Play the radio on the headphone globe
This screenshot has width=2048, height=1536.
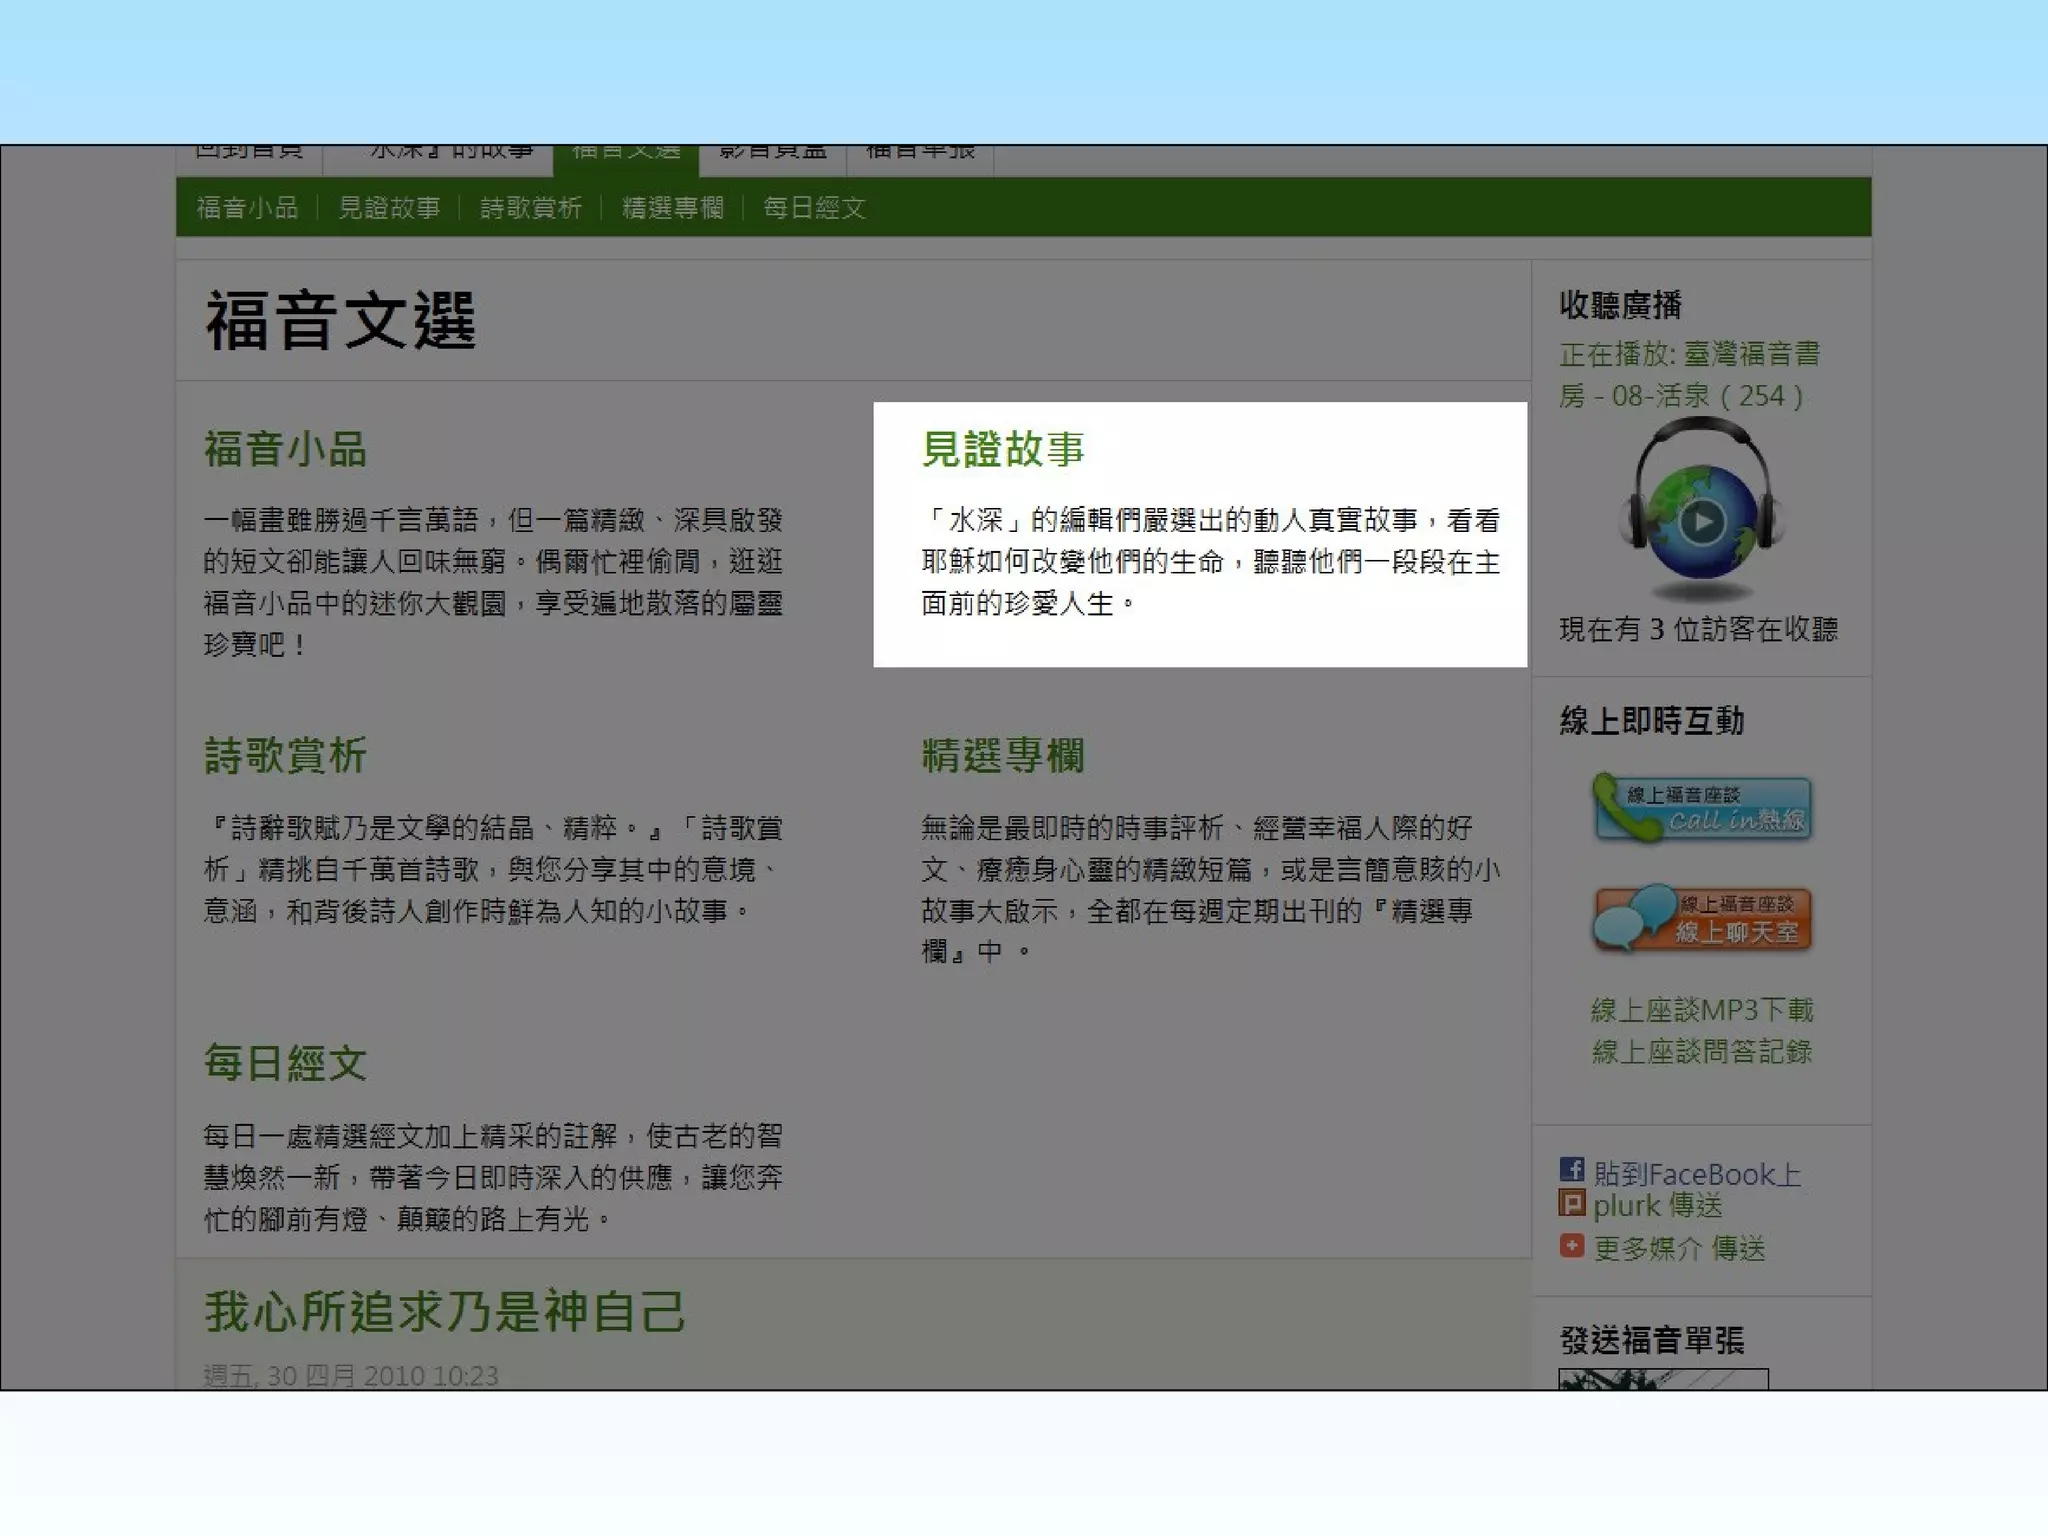[1701, 521]
